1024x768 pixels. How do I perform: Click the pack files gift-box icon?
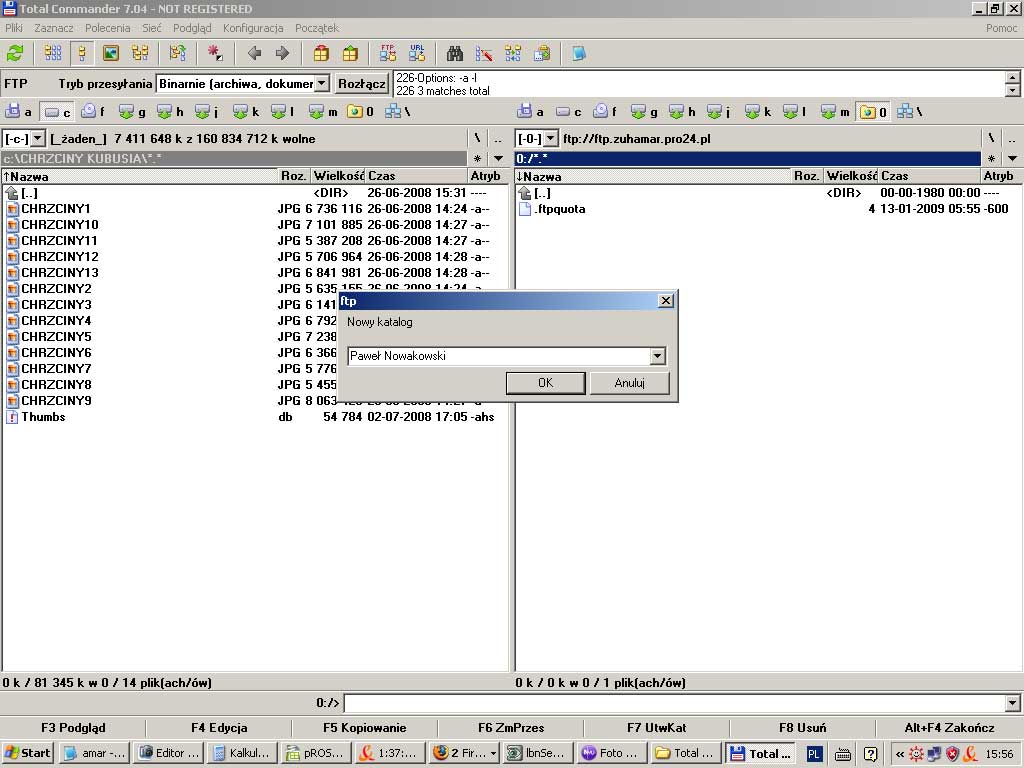tap(321, 53)
